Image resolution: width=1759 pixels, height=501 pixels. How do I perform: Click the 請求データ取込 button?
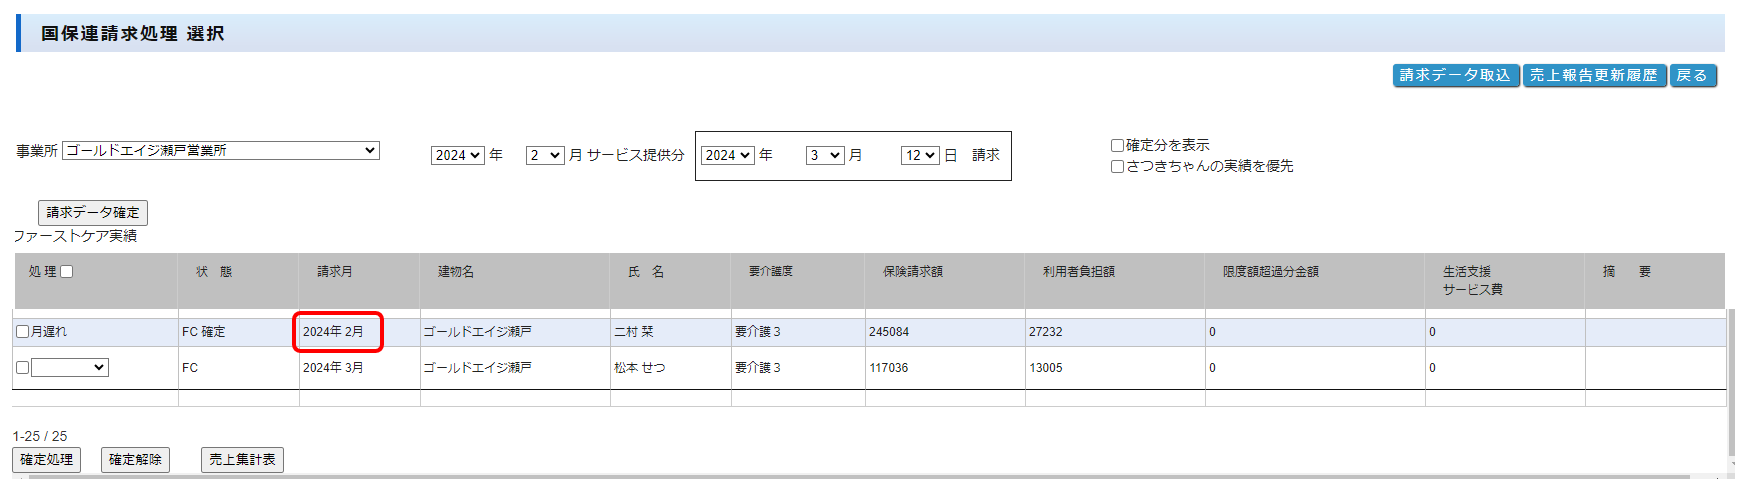click(x=1455, y=76)
